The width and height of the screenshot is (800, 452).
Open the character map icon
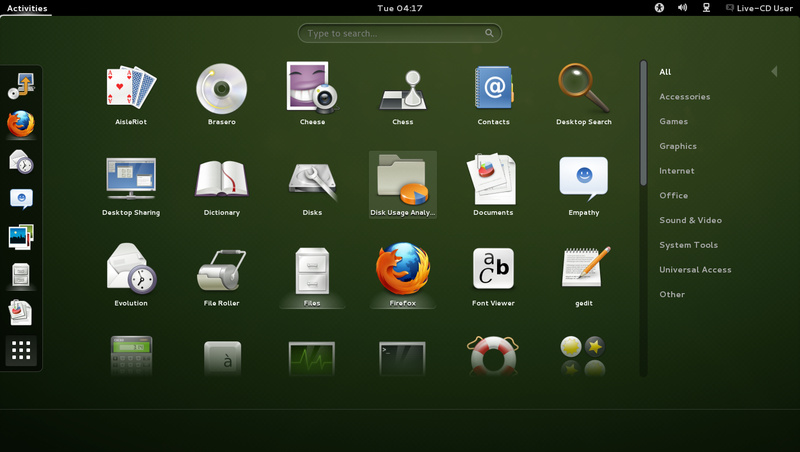222,358
